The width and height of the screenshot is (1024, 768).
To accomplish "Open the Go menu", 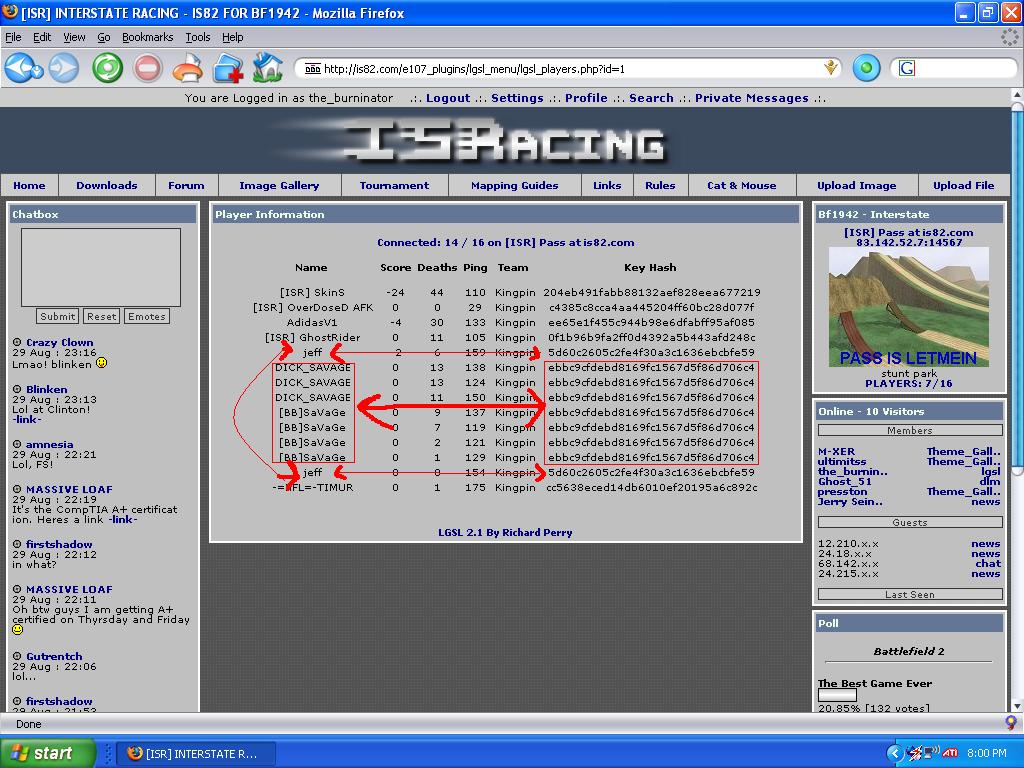I will [x=103, y=37].
